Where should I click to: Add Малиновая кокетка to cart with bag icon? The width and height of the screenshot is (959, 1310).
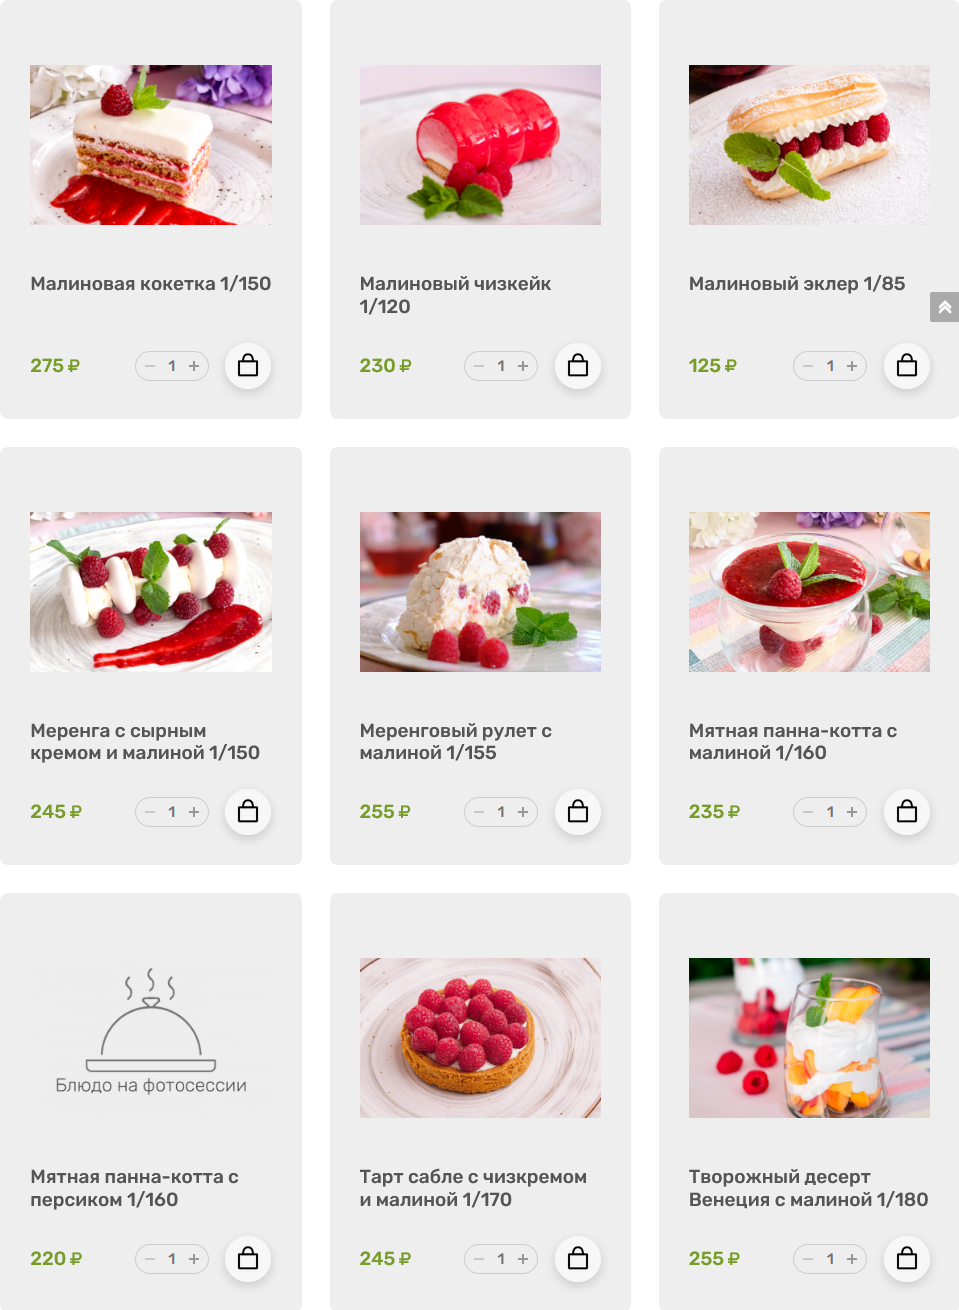click(x=248, y=366)
